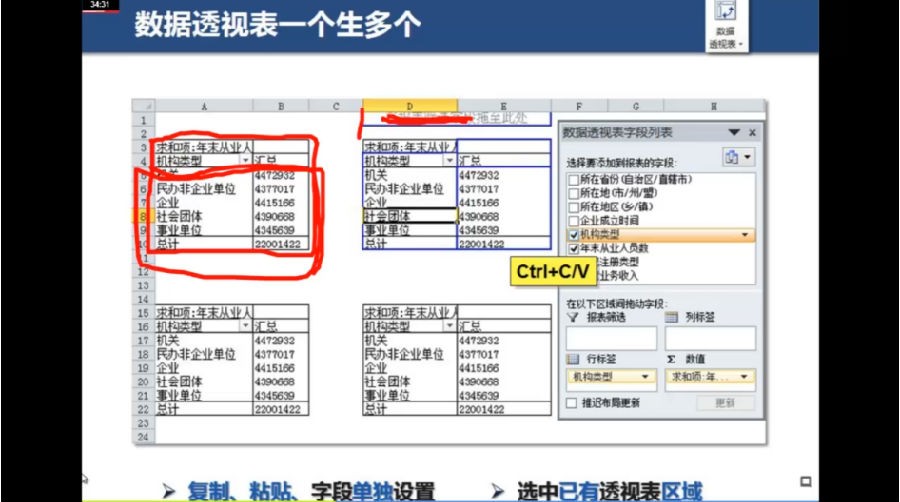
Task: Select cell D21 事业单位
Action: pos(410,395)
